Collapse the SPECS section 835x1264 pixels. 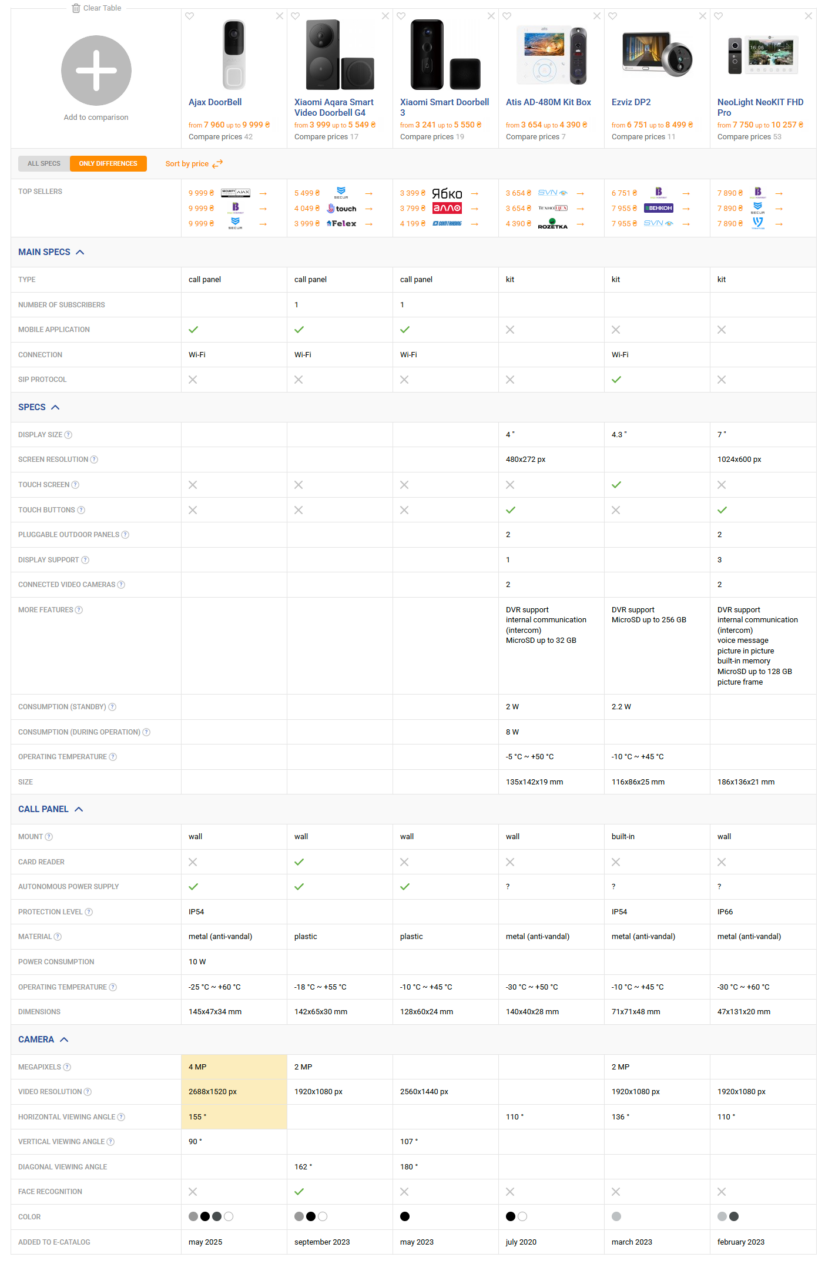(x=39, y=407)
